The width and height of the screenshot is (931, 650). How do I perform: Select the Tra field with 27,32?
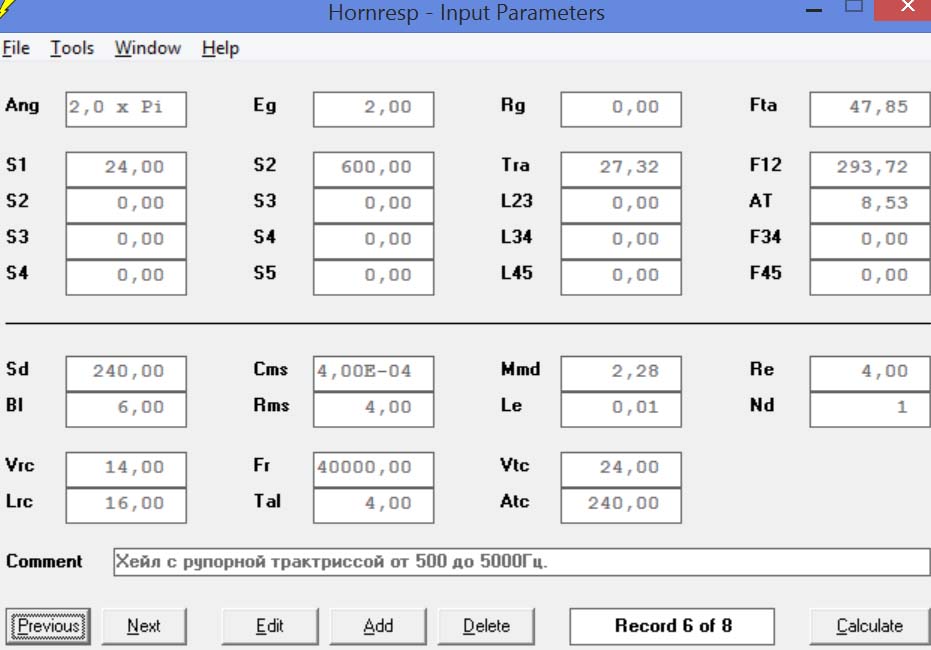click(621, 169)
